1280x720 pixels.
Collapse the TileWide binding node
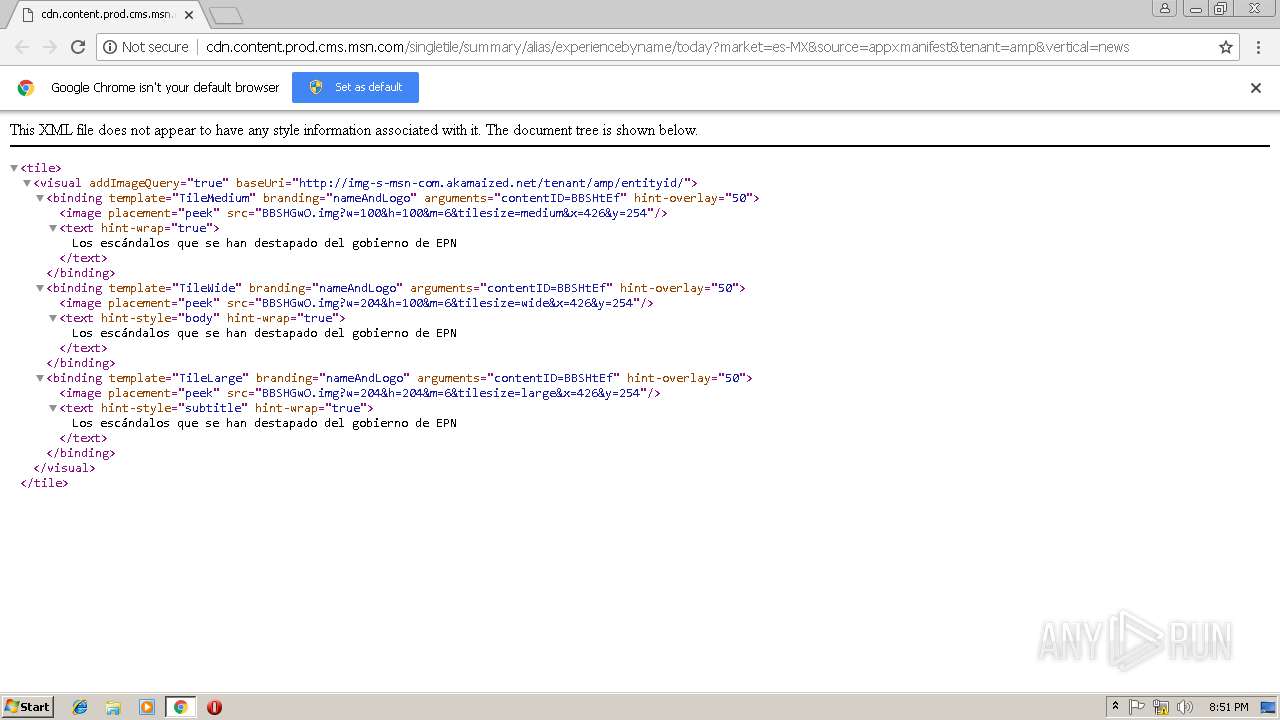pos(40,288)
